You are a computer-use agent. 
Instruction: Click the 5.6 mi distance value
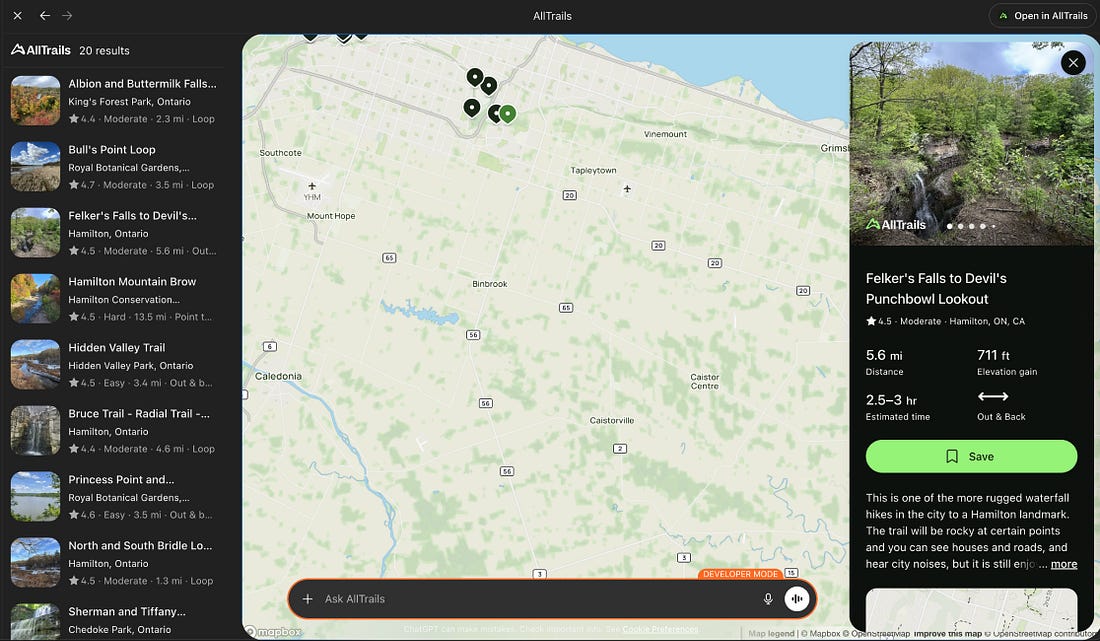tap(884, 355)
